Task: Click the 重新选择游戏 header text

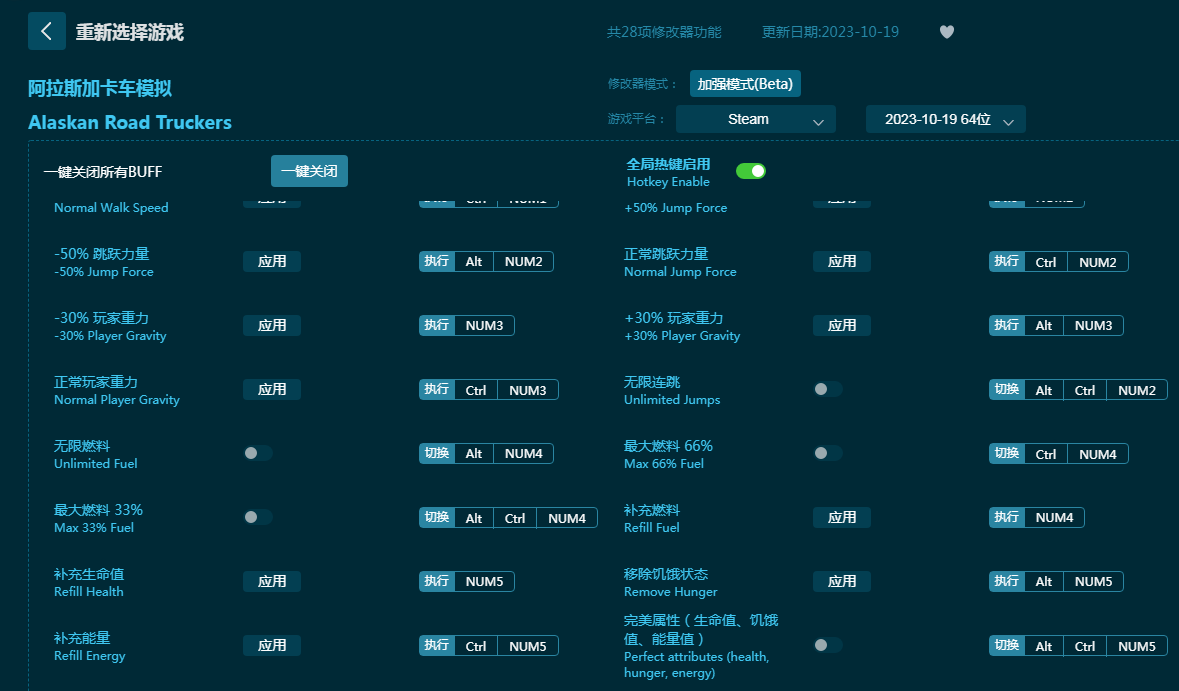Action: [x=130, y=32]
